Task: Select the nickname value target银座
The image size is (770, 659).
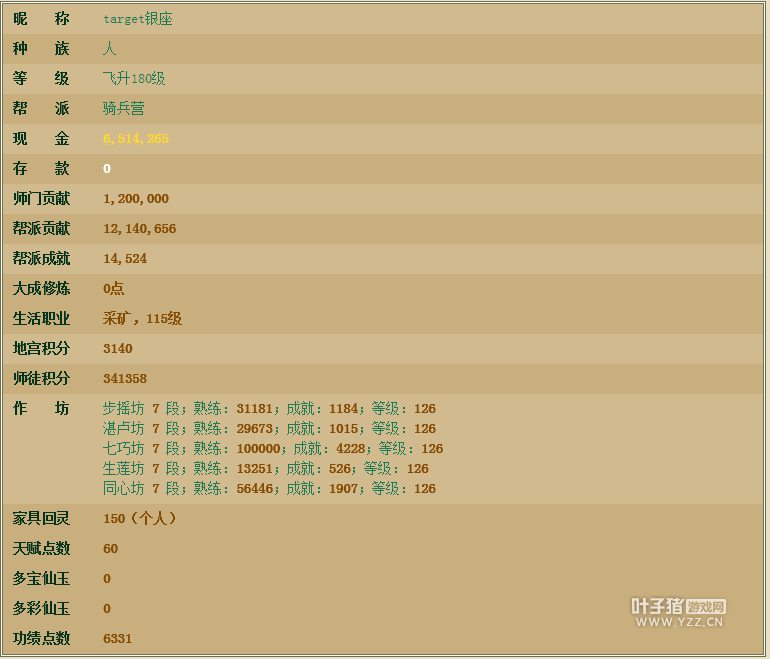Action: coord(138,19)
